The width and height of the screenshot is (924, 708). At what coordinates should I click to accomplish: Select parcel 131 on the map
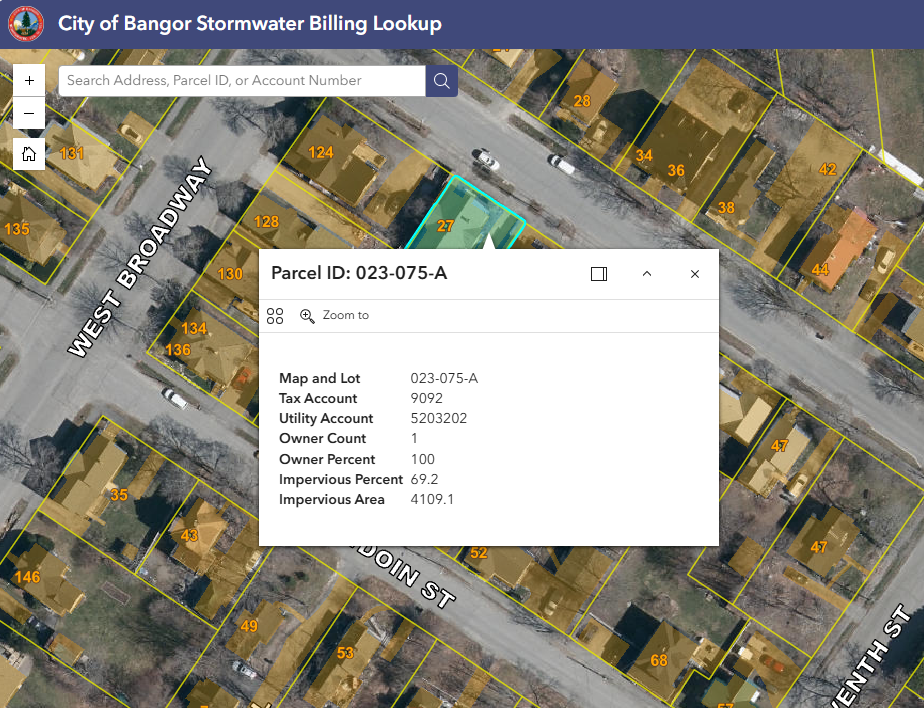coord(72,154)
